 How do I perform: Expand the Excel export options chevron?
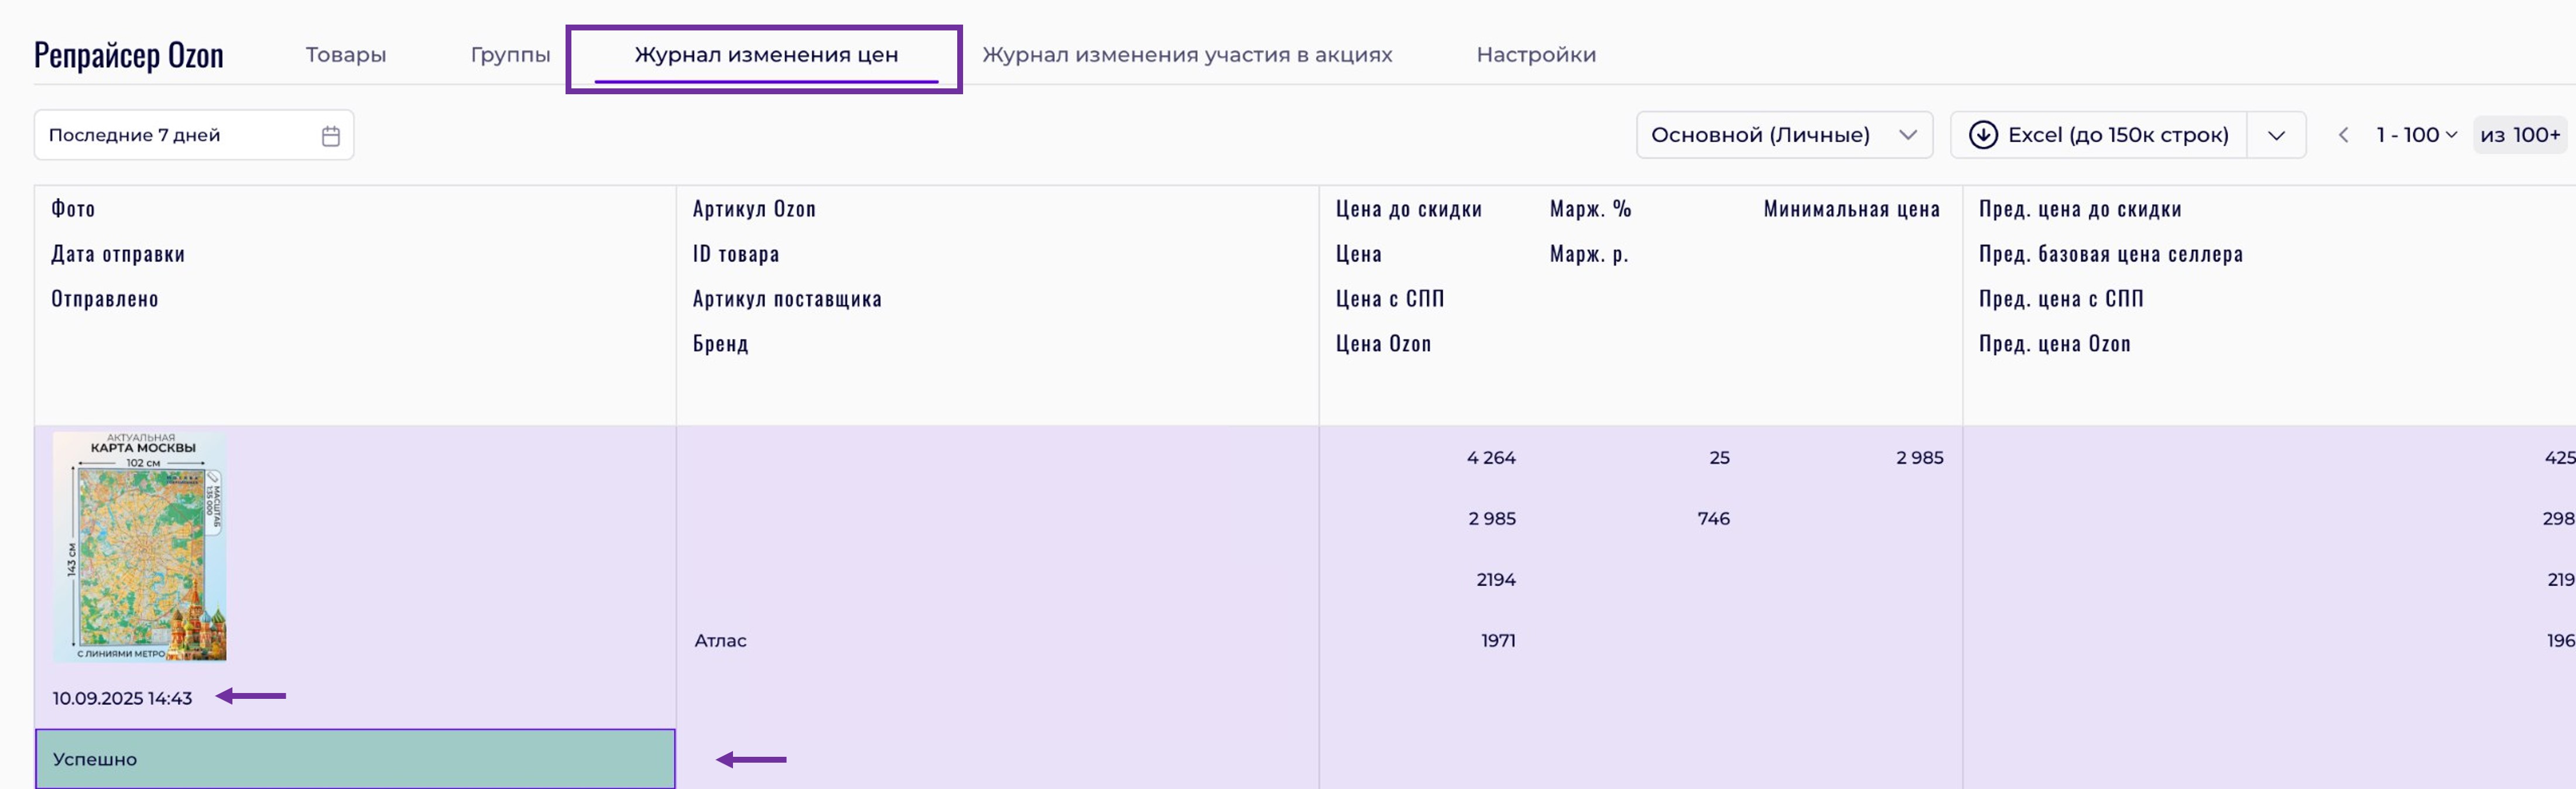coord(2275,135)
